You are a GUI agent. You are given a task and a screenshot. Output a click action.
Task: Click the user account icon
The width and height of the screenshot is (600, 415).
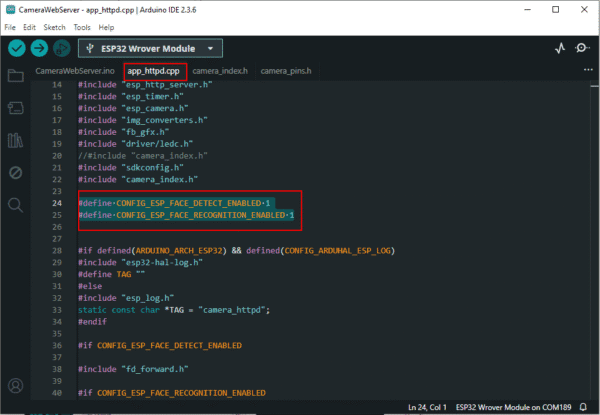[x=15, y=385]
